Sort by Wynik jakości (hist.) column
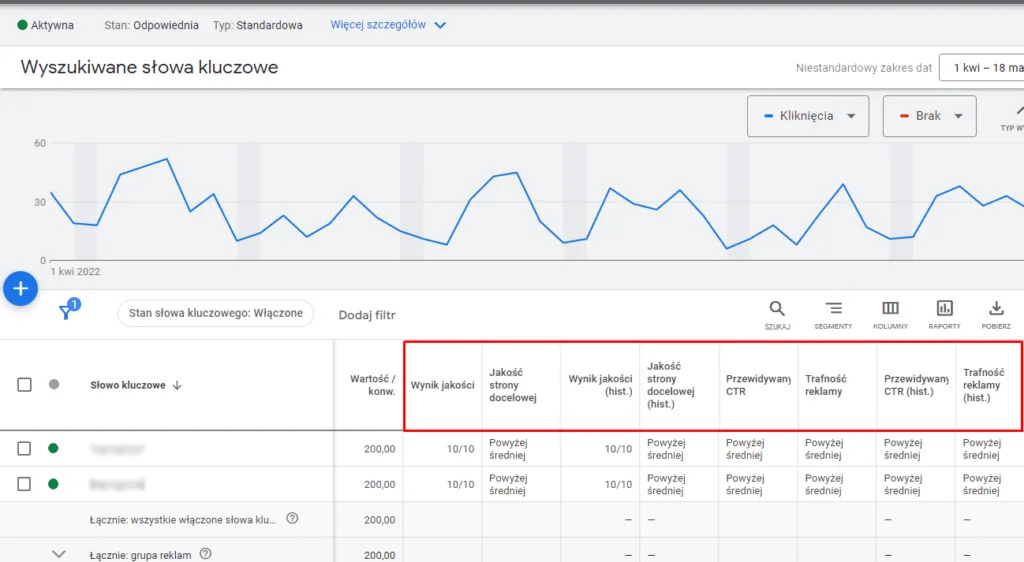1024x562 pixels. tap(600, 385)
